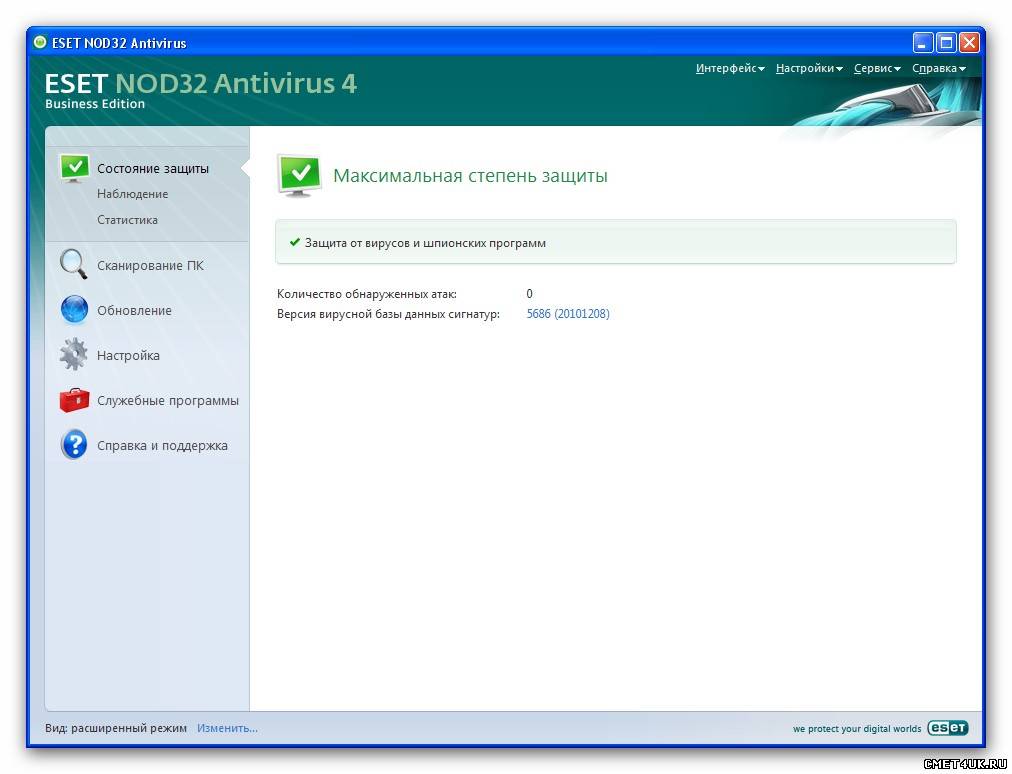
Task: Open the Настройки dropdown menu
Action: coord(809,68)
